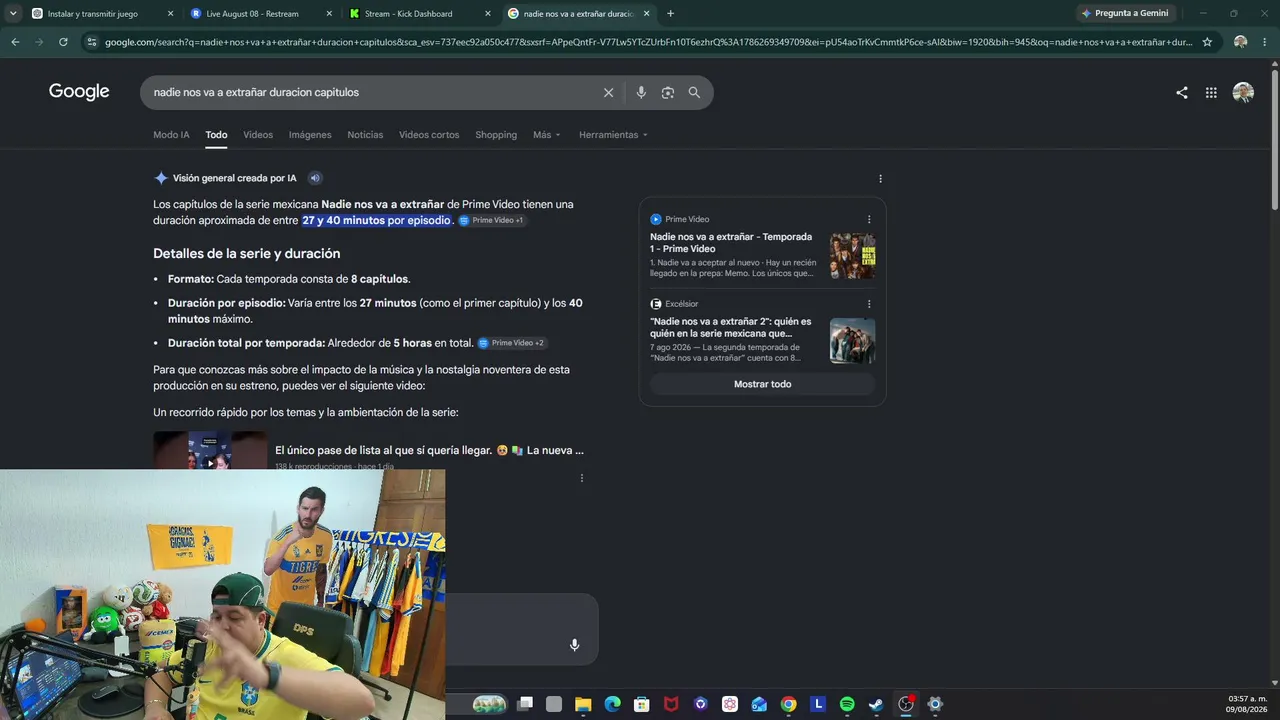Open the Google account profile picture on the results page

click(1243, 93)
